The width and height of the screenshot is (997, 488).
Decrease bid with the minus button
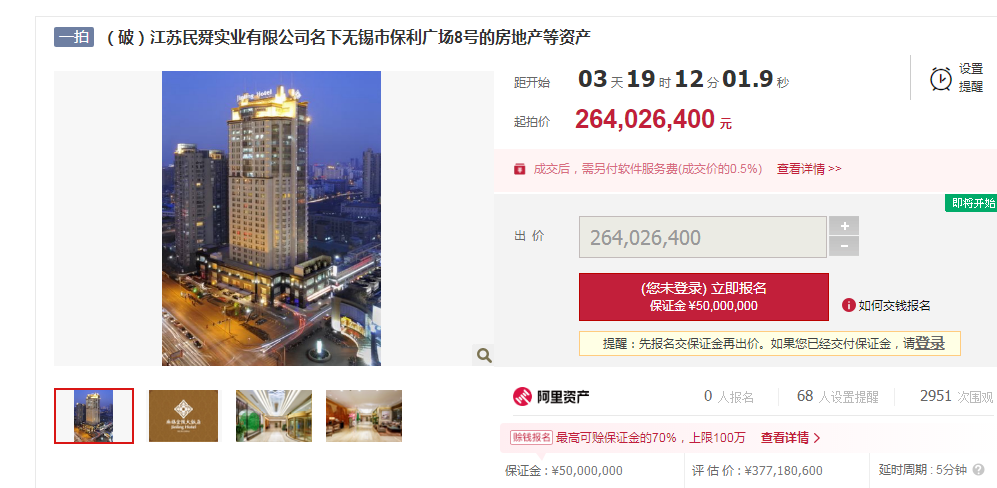click(x=844, y=246)
